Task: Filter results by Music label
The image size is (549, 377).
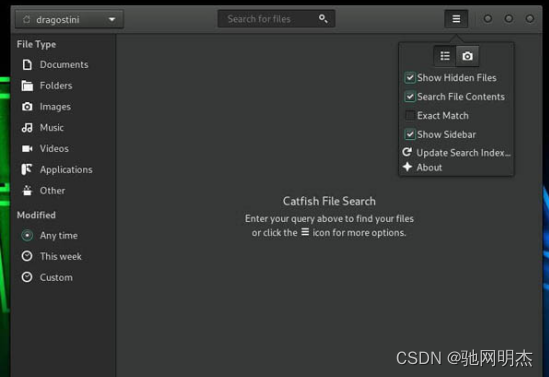Action: pyautogui.click(x=52, y=128)
